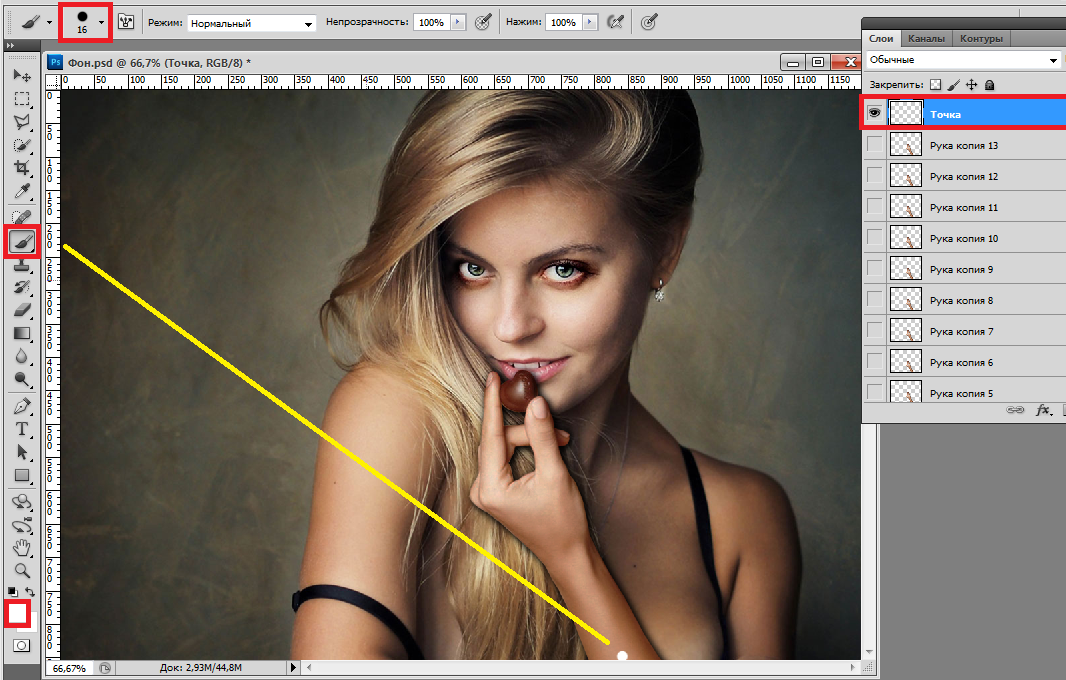Open the brush preset picker dropdown
Viewport: 1066px width, 680px height.
[x=101, y=22]
